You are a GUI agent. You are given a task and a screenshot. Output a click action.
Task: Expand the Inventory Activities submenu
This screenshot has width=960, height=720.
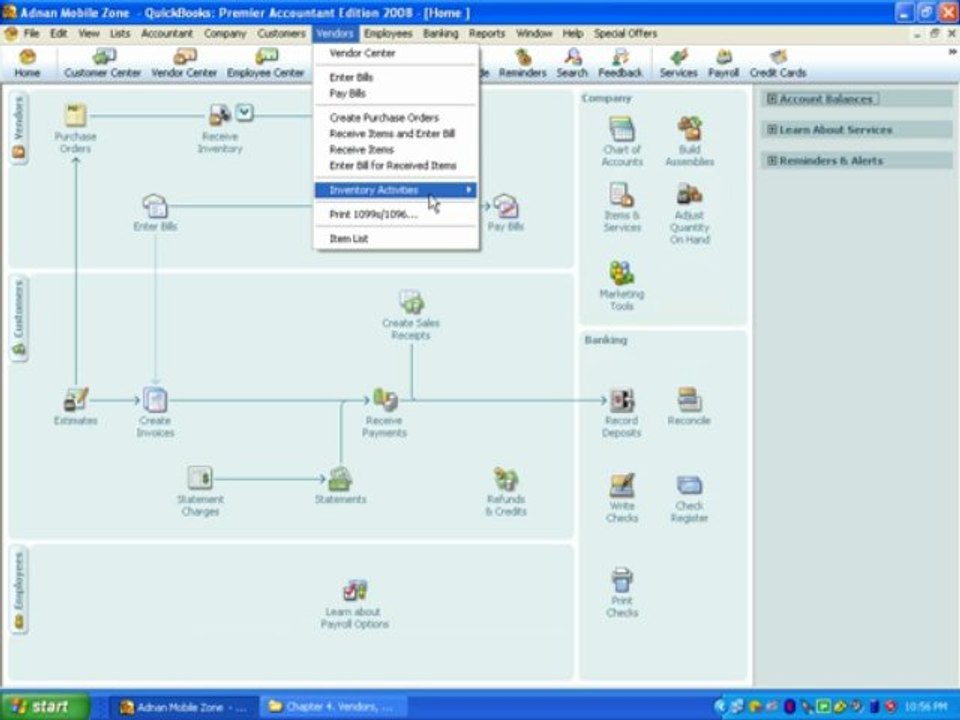[396, 190]
